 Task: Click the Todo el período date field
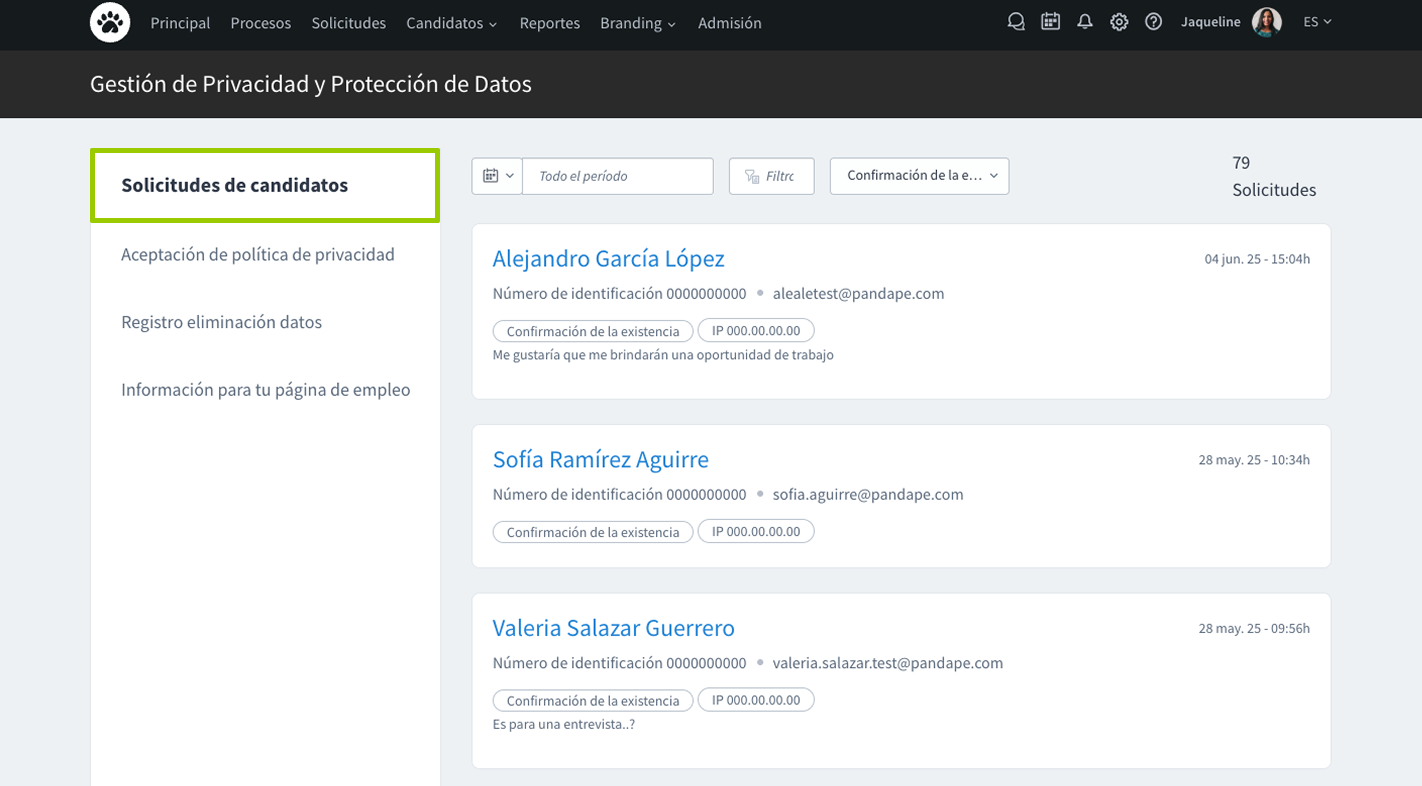coord(617,176)
